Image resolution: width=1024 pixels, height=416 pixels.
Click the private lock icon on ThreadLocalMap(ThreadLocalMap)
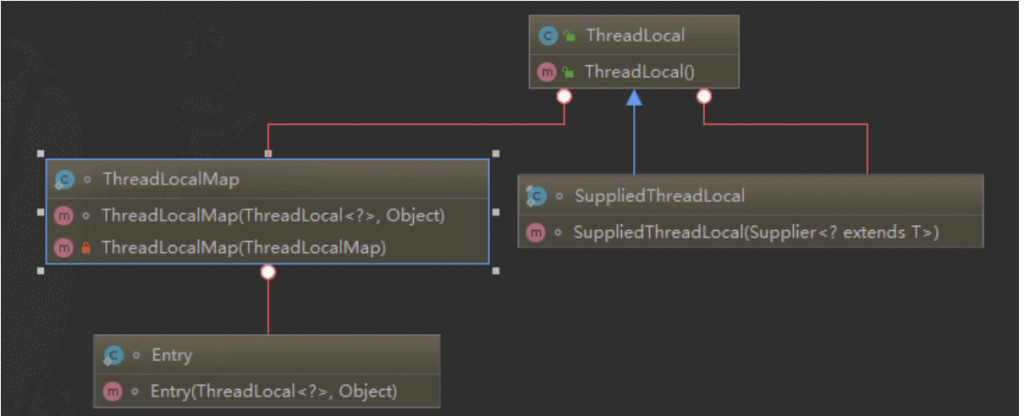pyautogui.click(x=87, y=246)
